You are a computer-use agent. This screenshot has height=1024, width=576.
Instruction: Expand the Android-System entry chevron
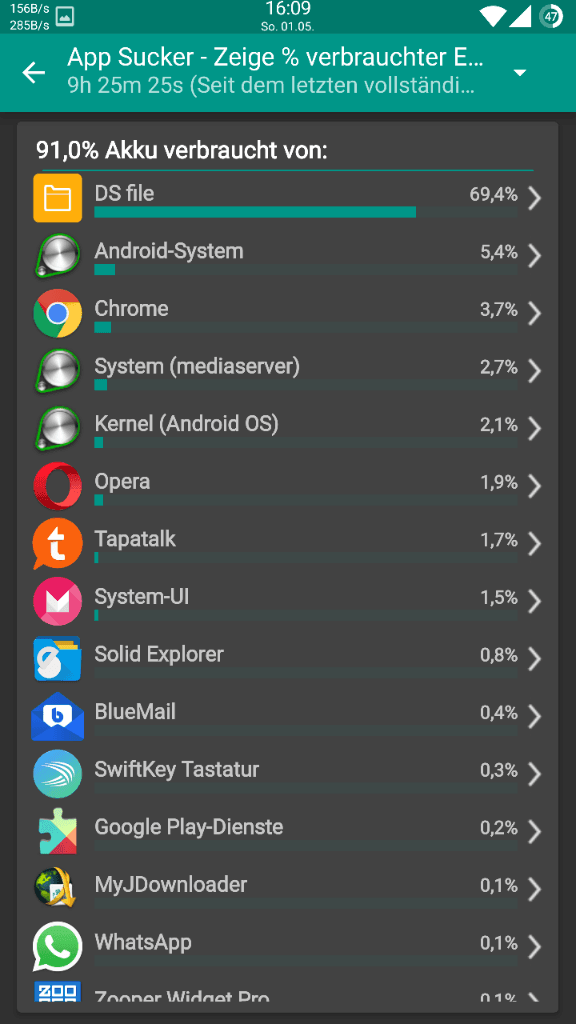535,255
